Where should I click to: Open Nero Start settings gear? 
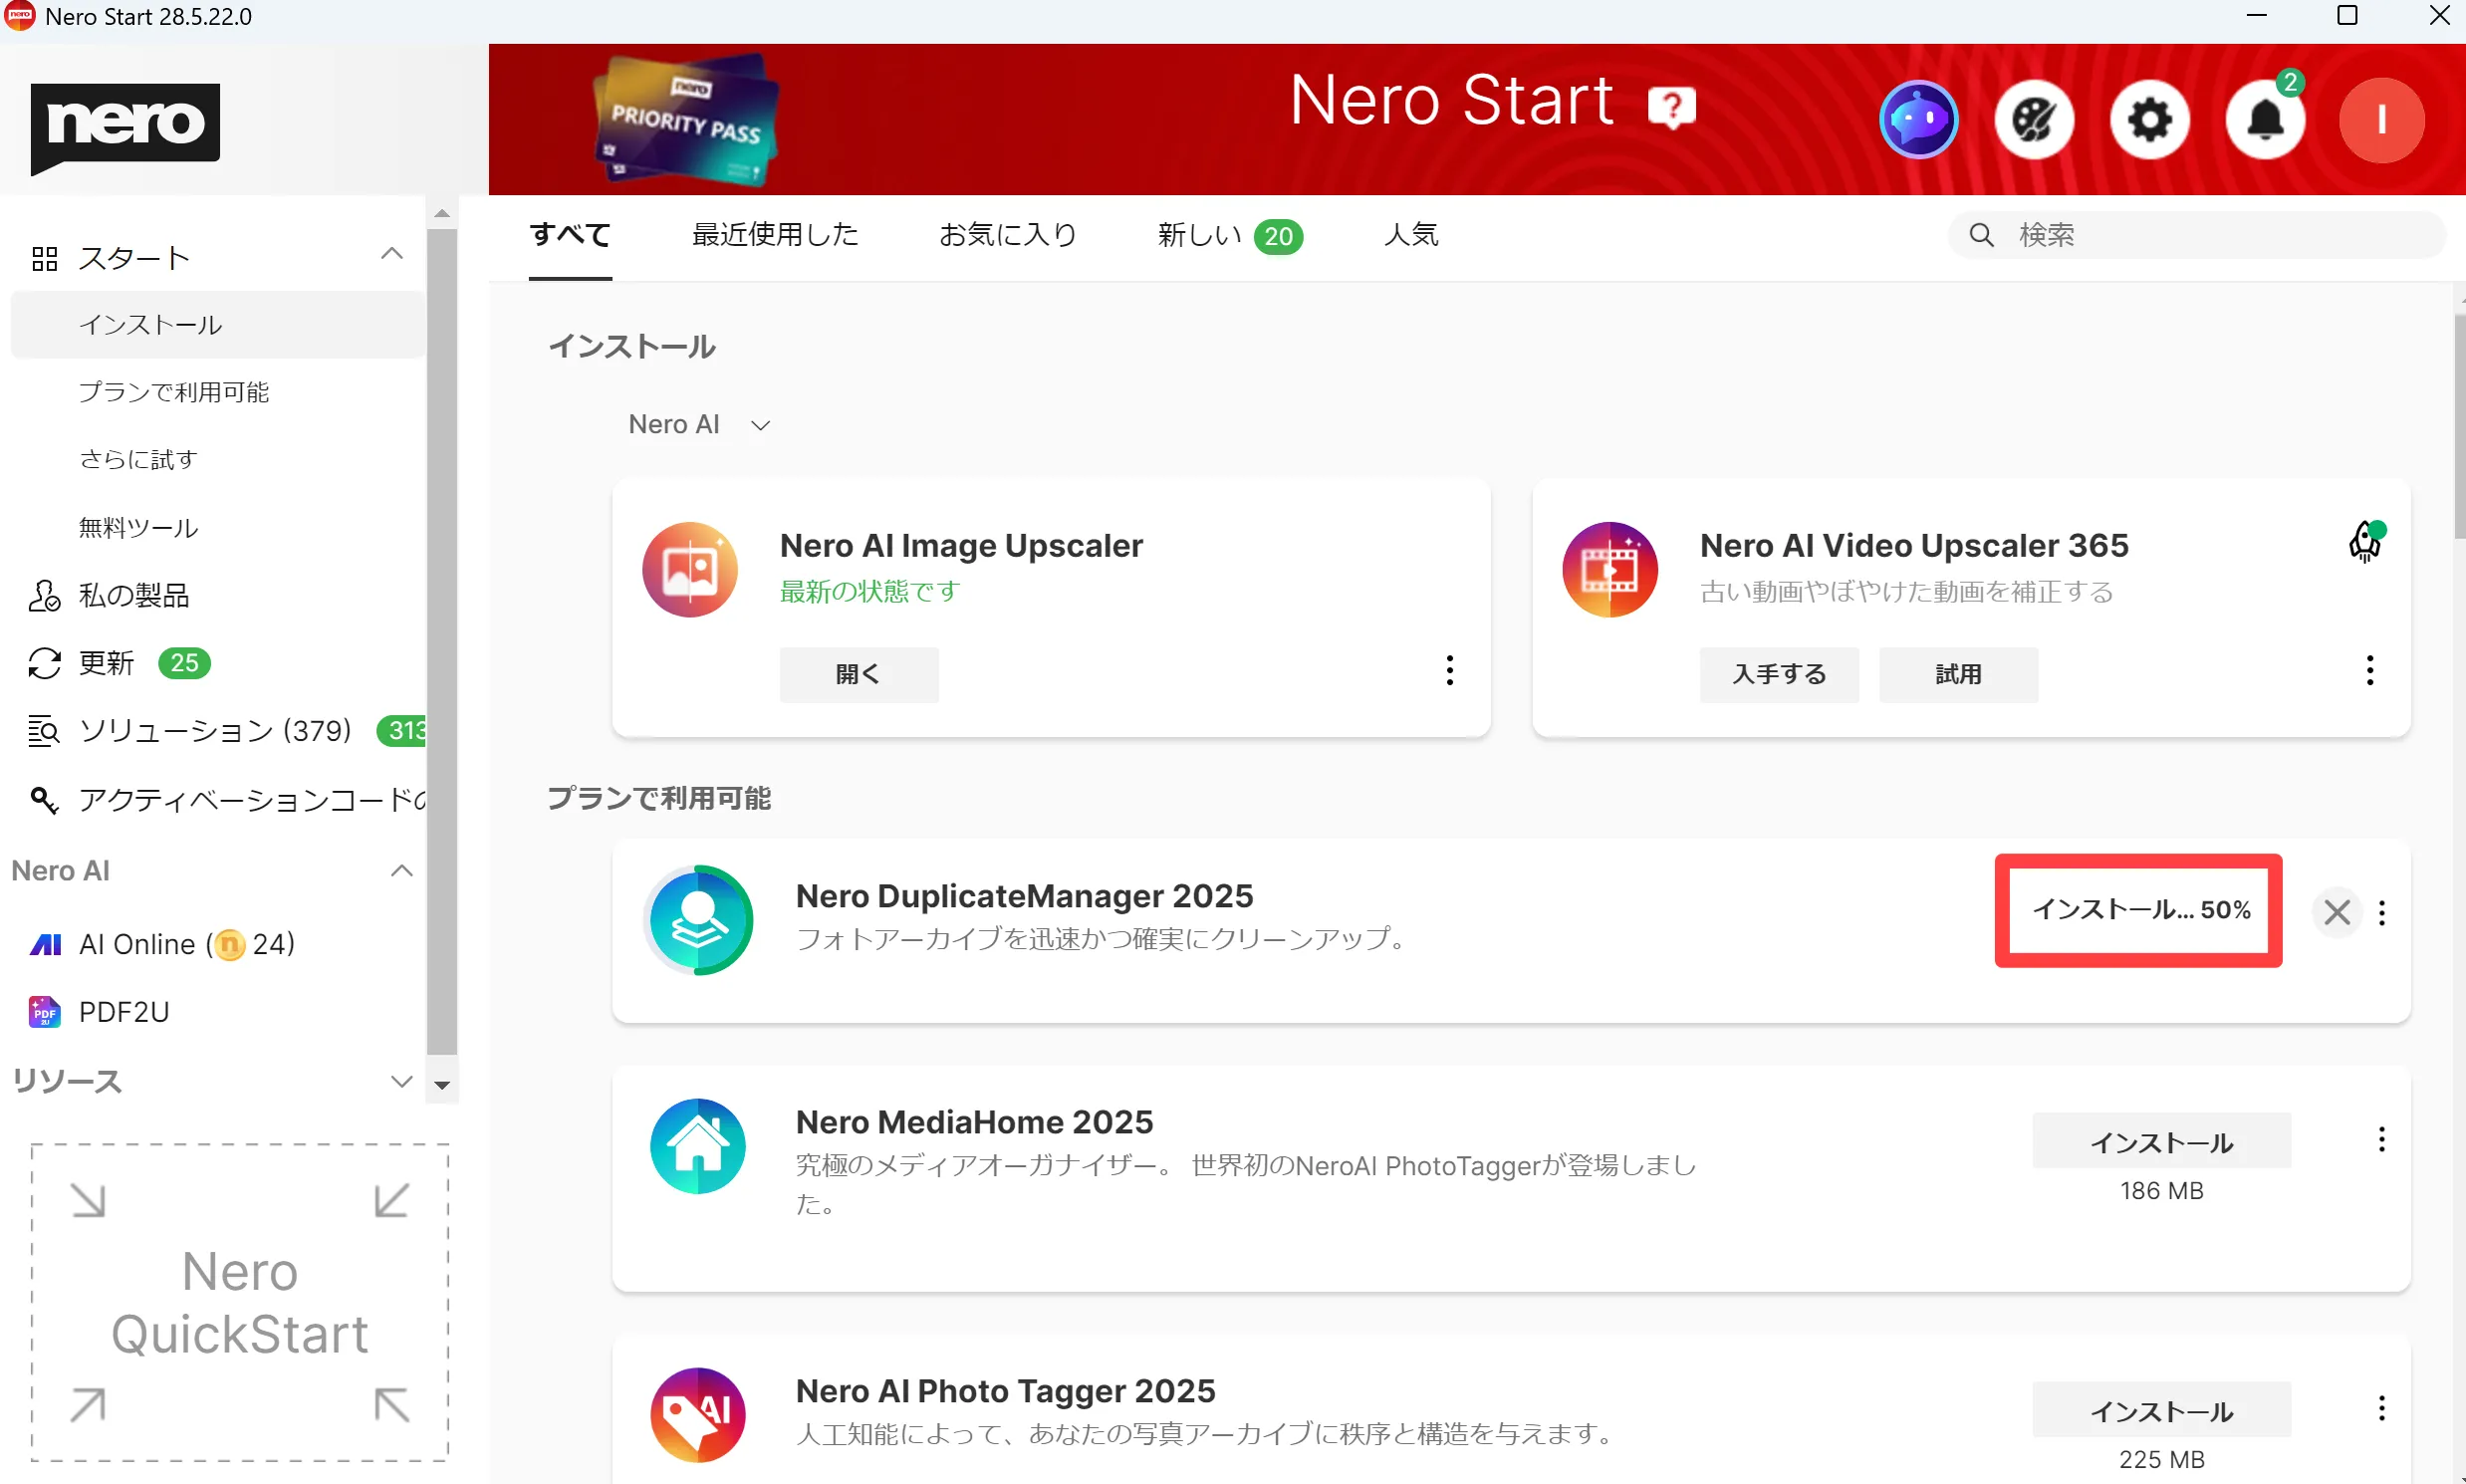(2150, 119)
